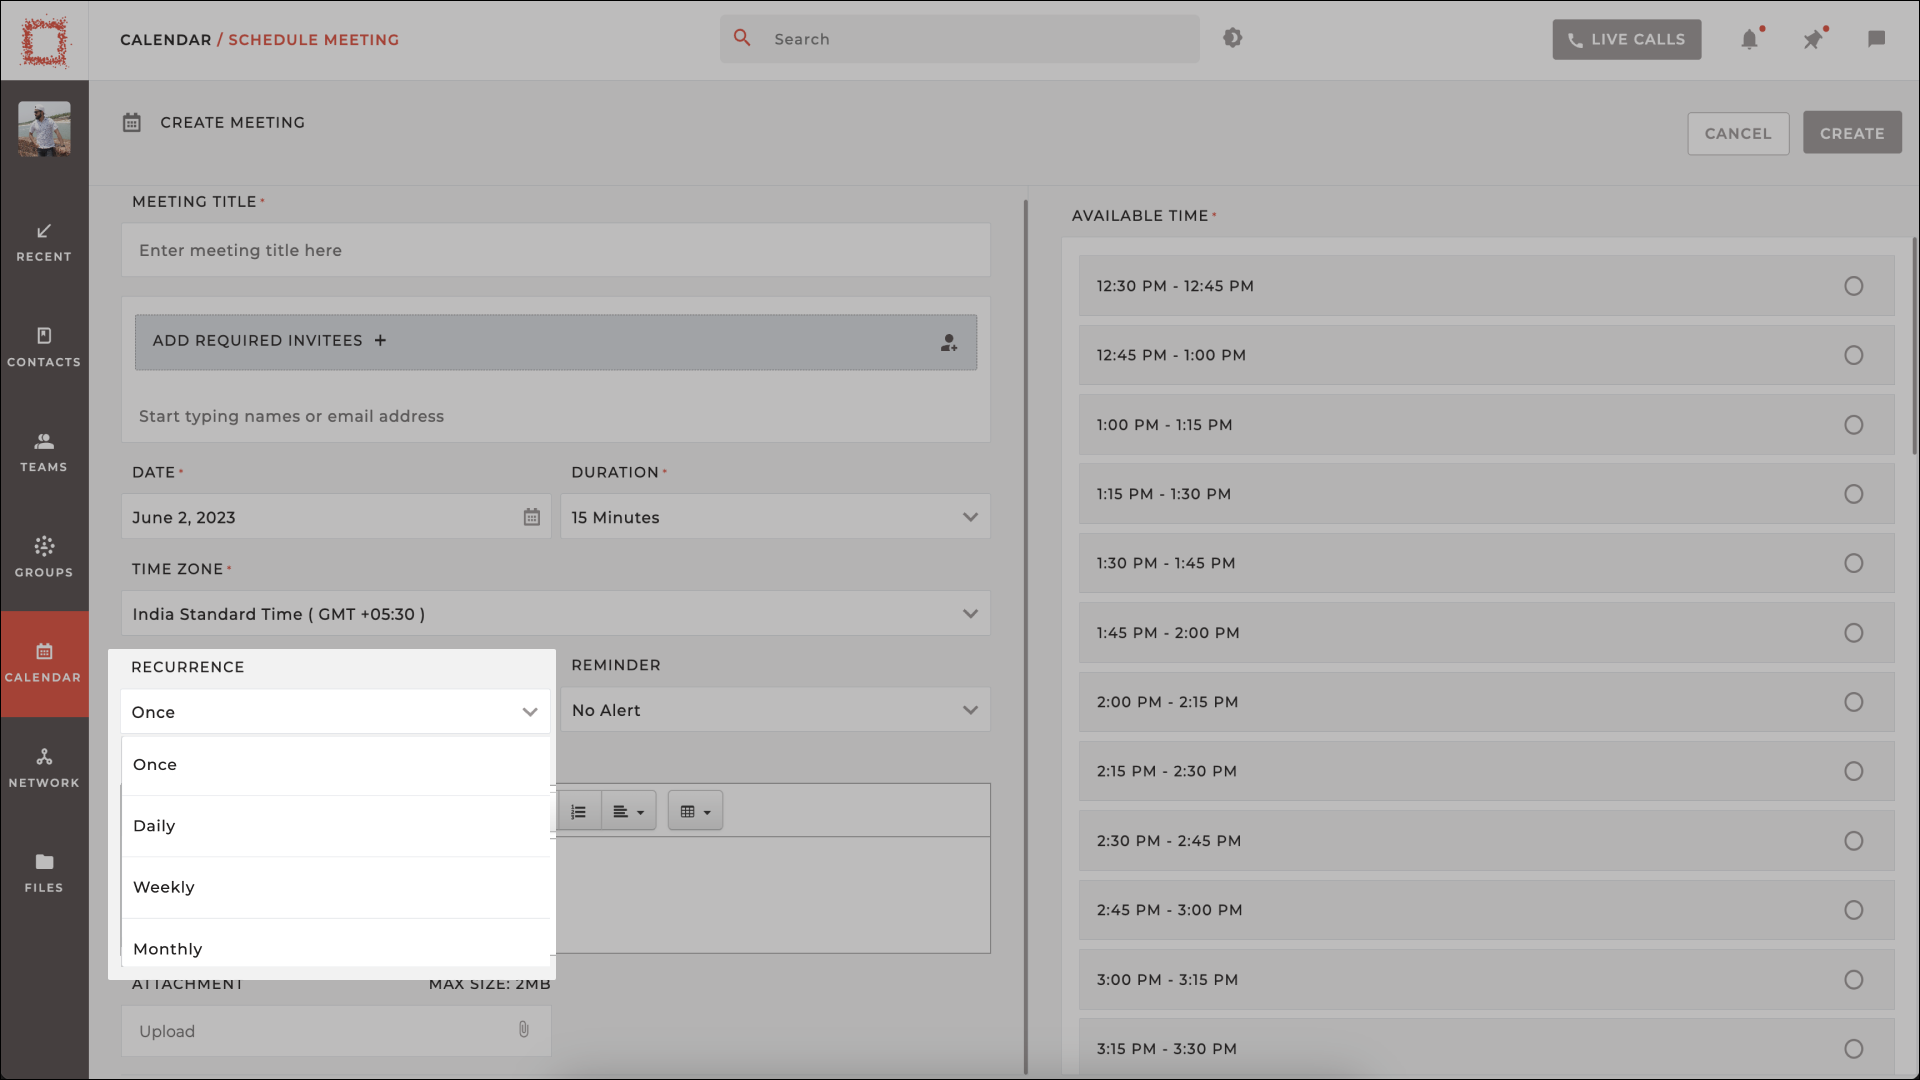Select the 2:00 PM - 2:15 PM radio button
Viewport: 1920px width, 1080px height.
[x=1853, y=702]
